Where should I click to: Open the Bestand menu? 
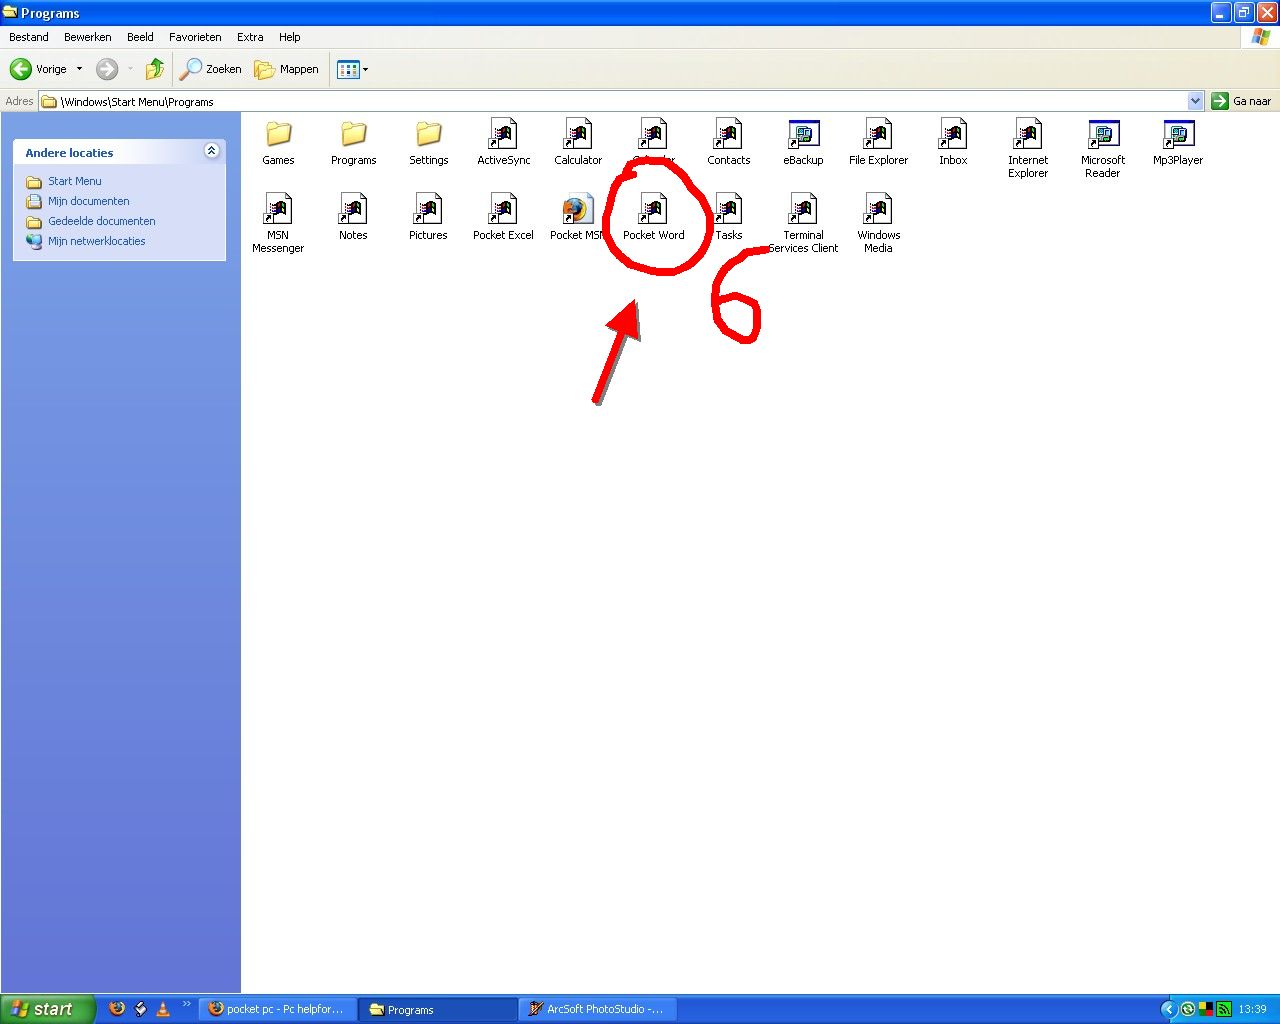[x=29, y=37]
